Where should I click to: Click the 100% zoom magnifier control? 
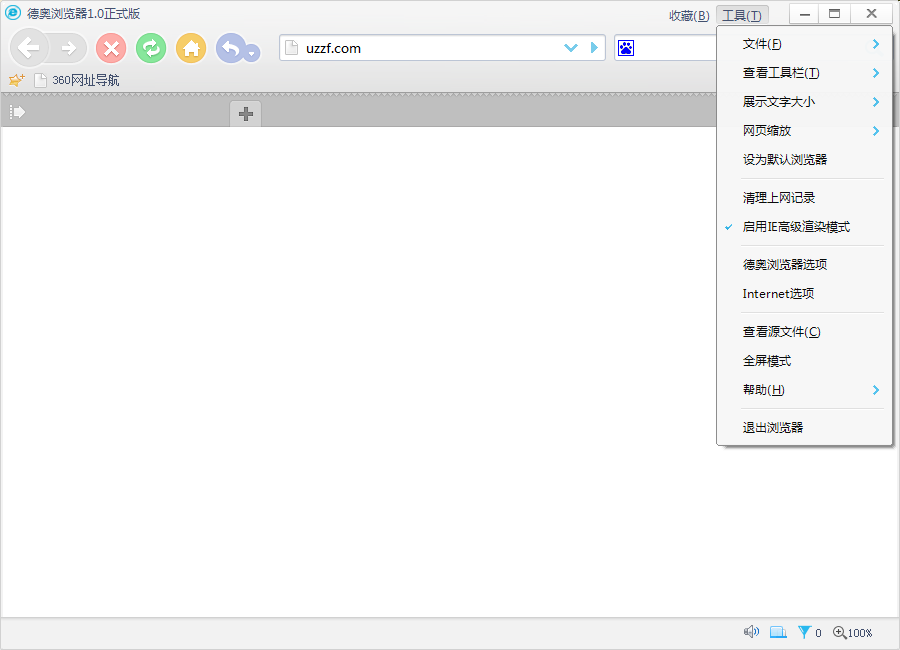point(853,633)
